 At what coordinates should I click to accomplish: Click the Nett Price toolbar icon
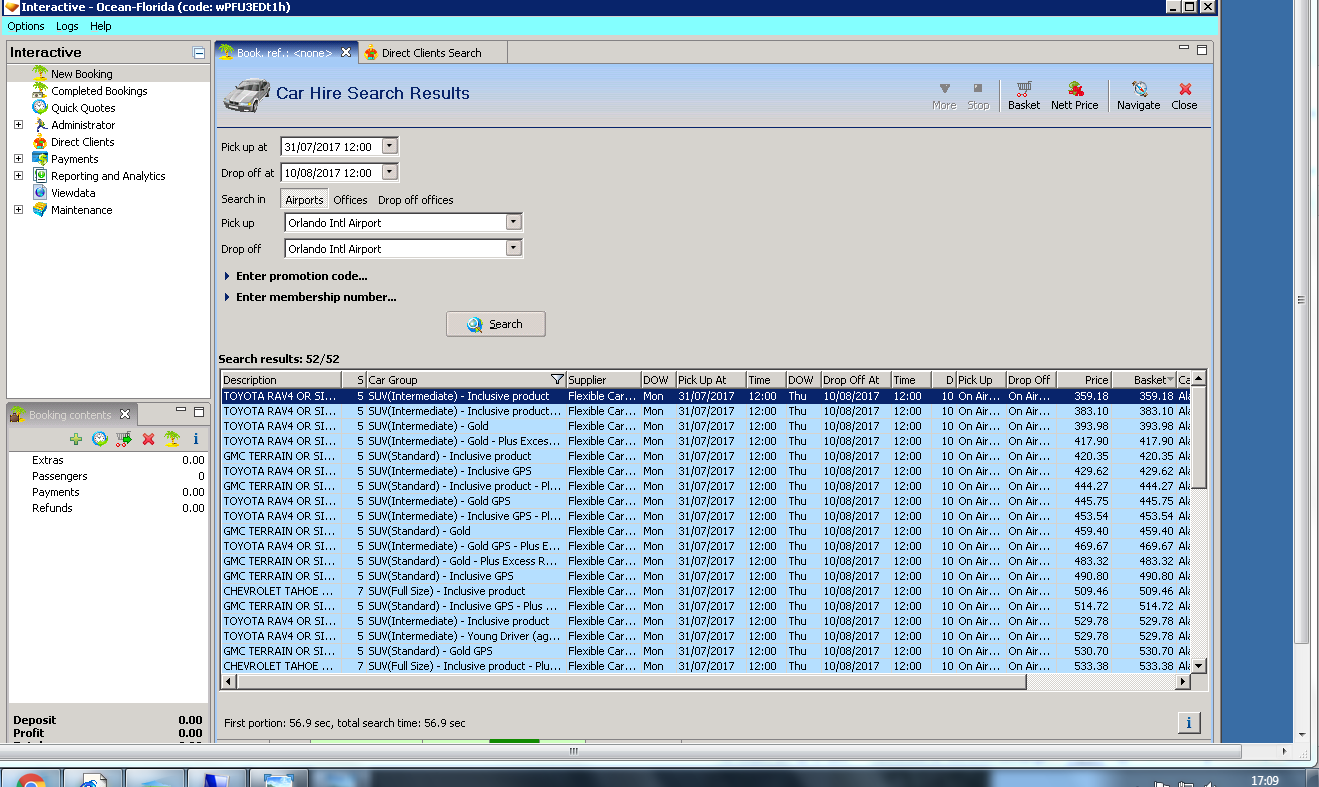point(1074,96)
